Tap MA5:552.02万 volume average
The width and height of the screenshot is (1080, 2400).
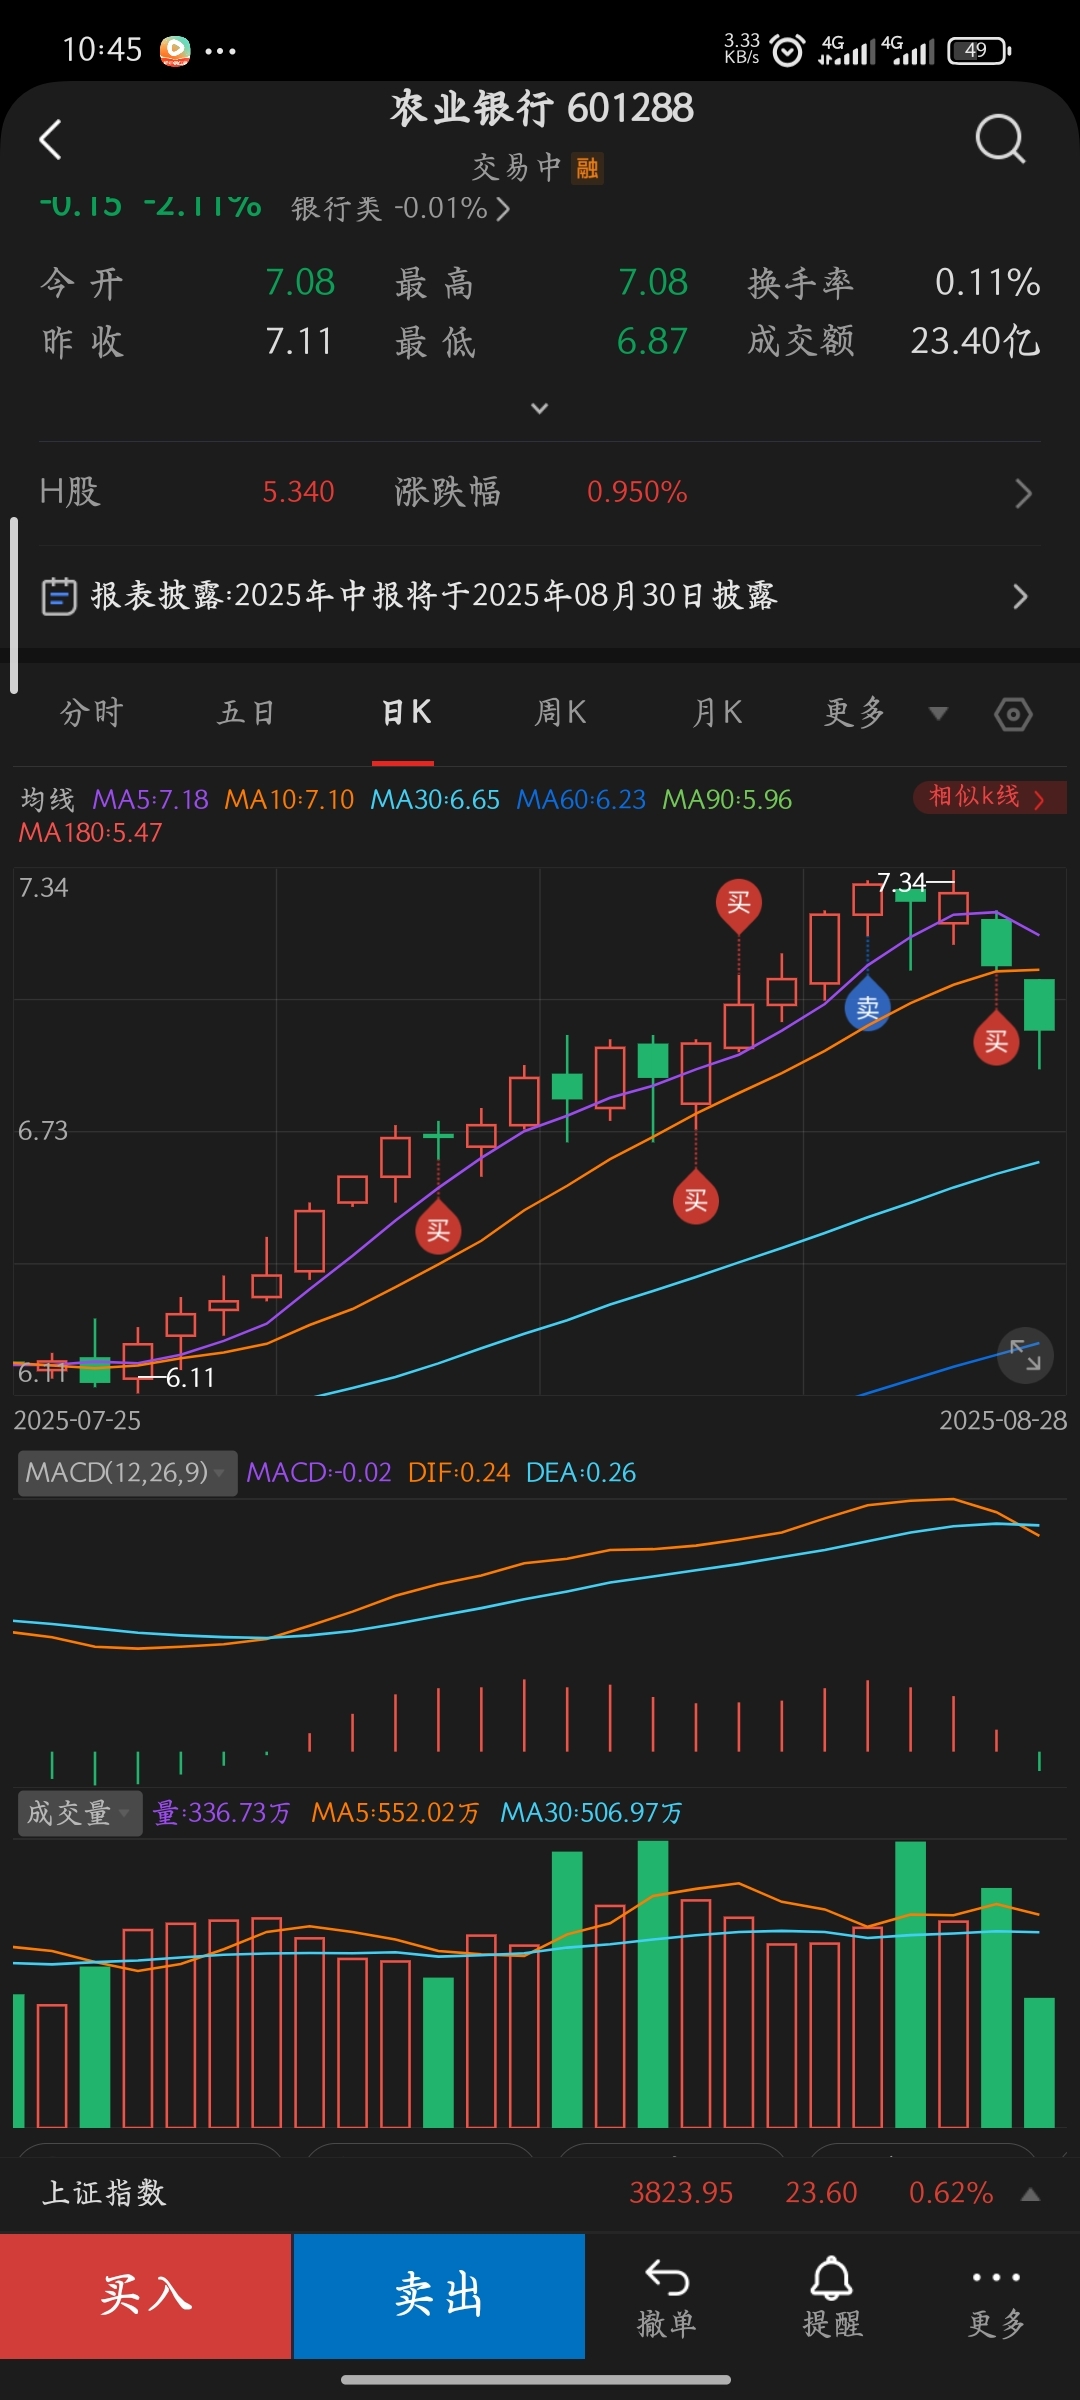click(x=395, y=1813)
